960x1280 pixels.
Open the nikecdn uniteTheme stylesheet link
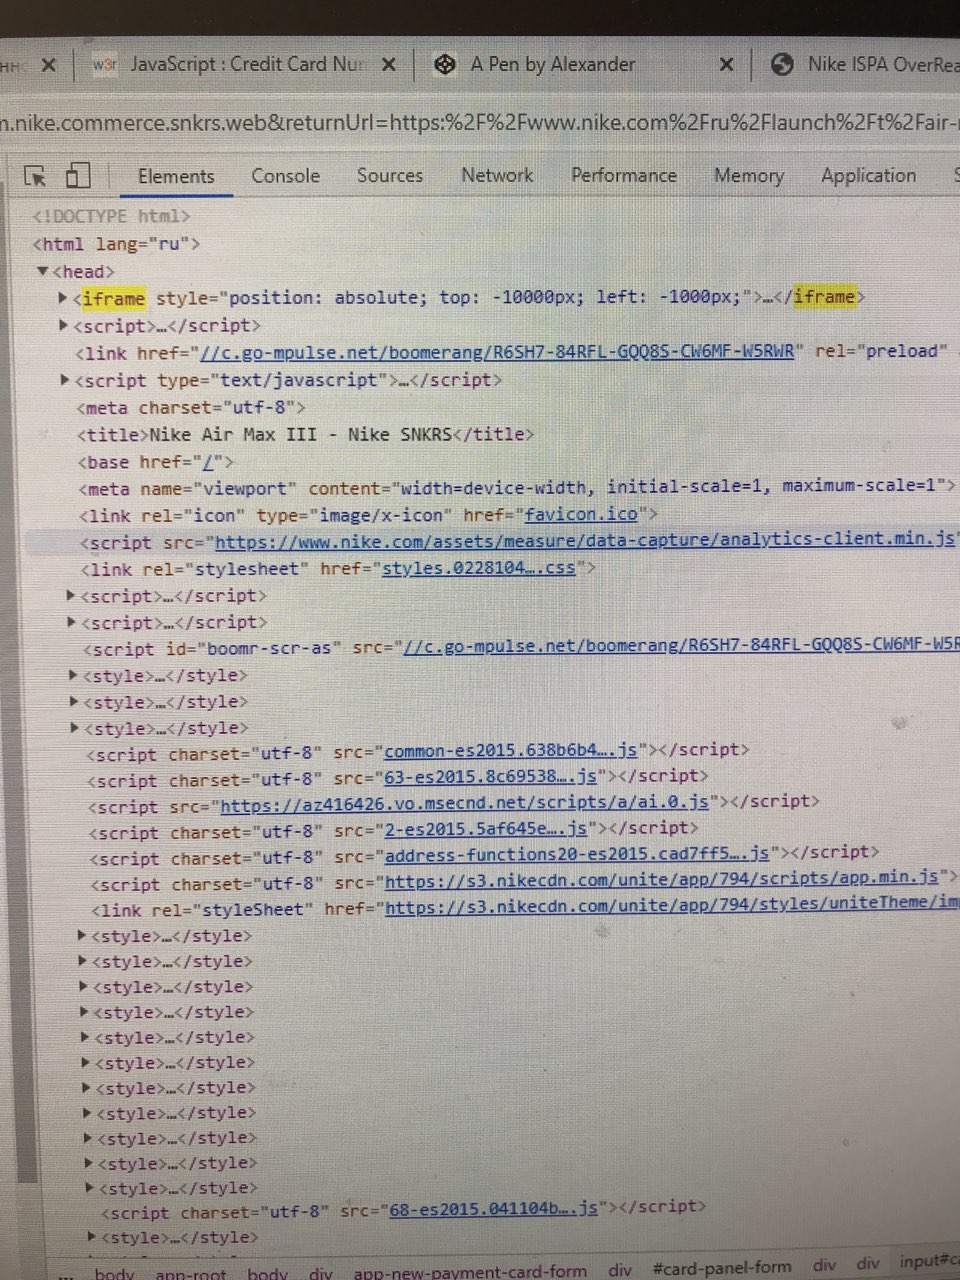(672, 905)
